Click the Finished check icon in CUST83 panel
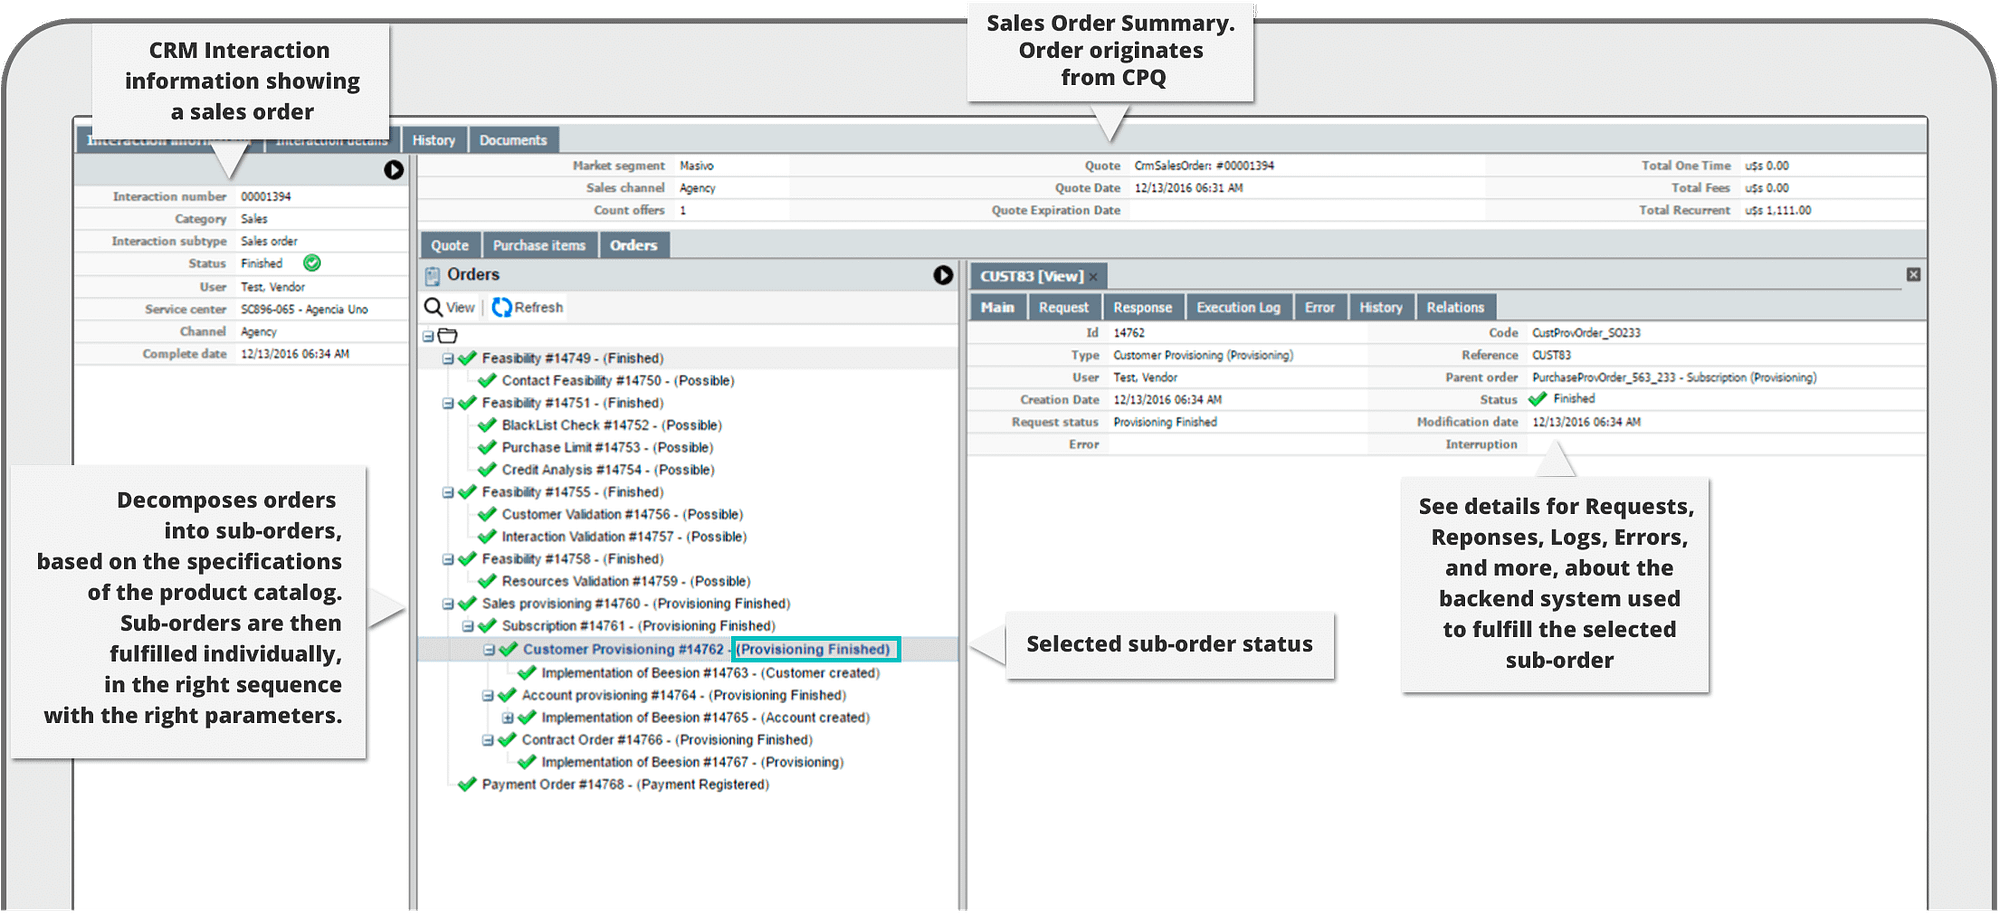2000x914 pixels. click(x=1538, y=398)
